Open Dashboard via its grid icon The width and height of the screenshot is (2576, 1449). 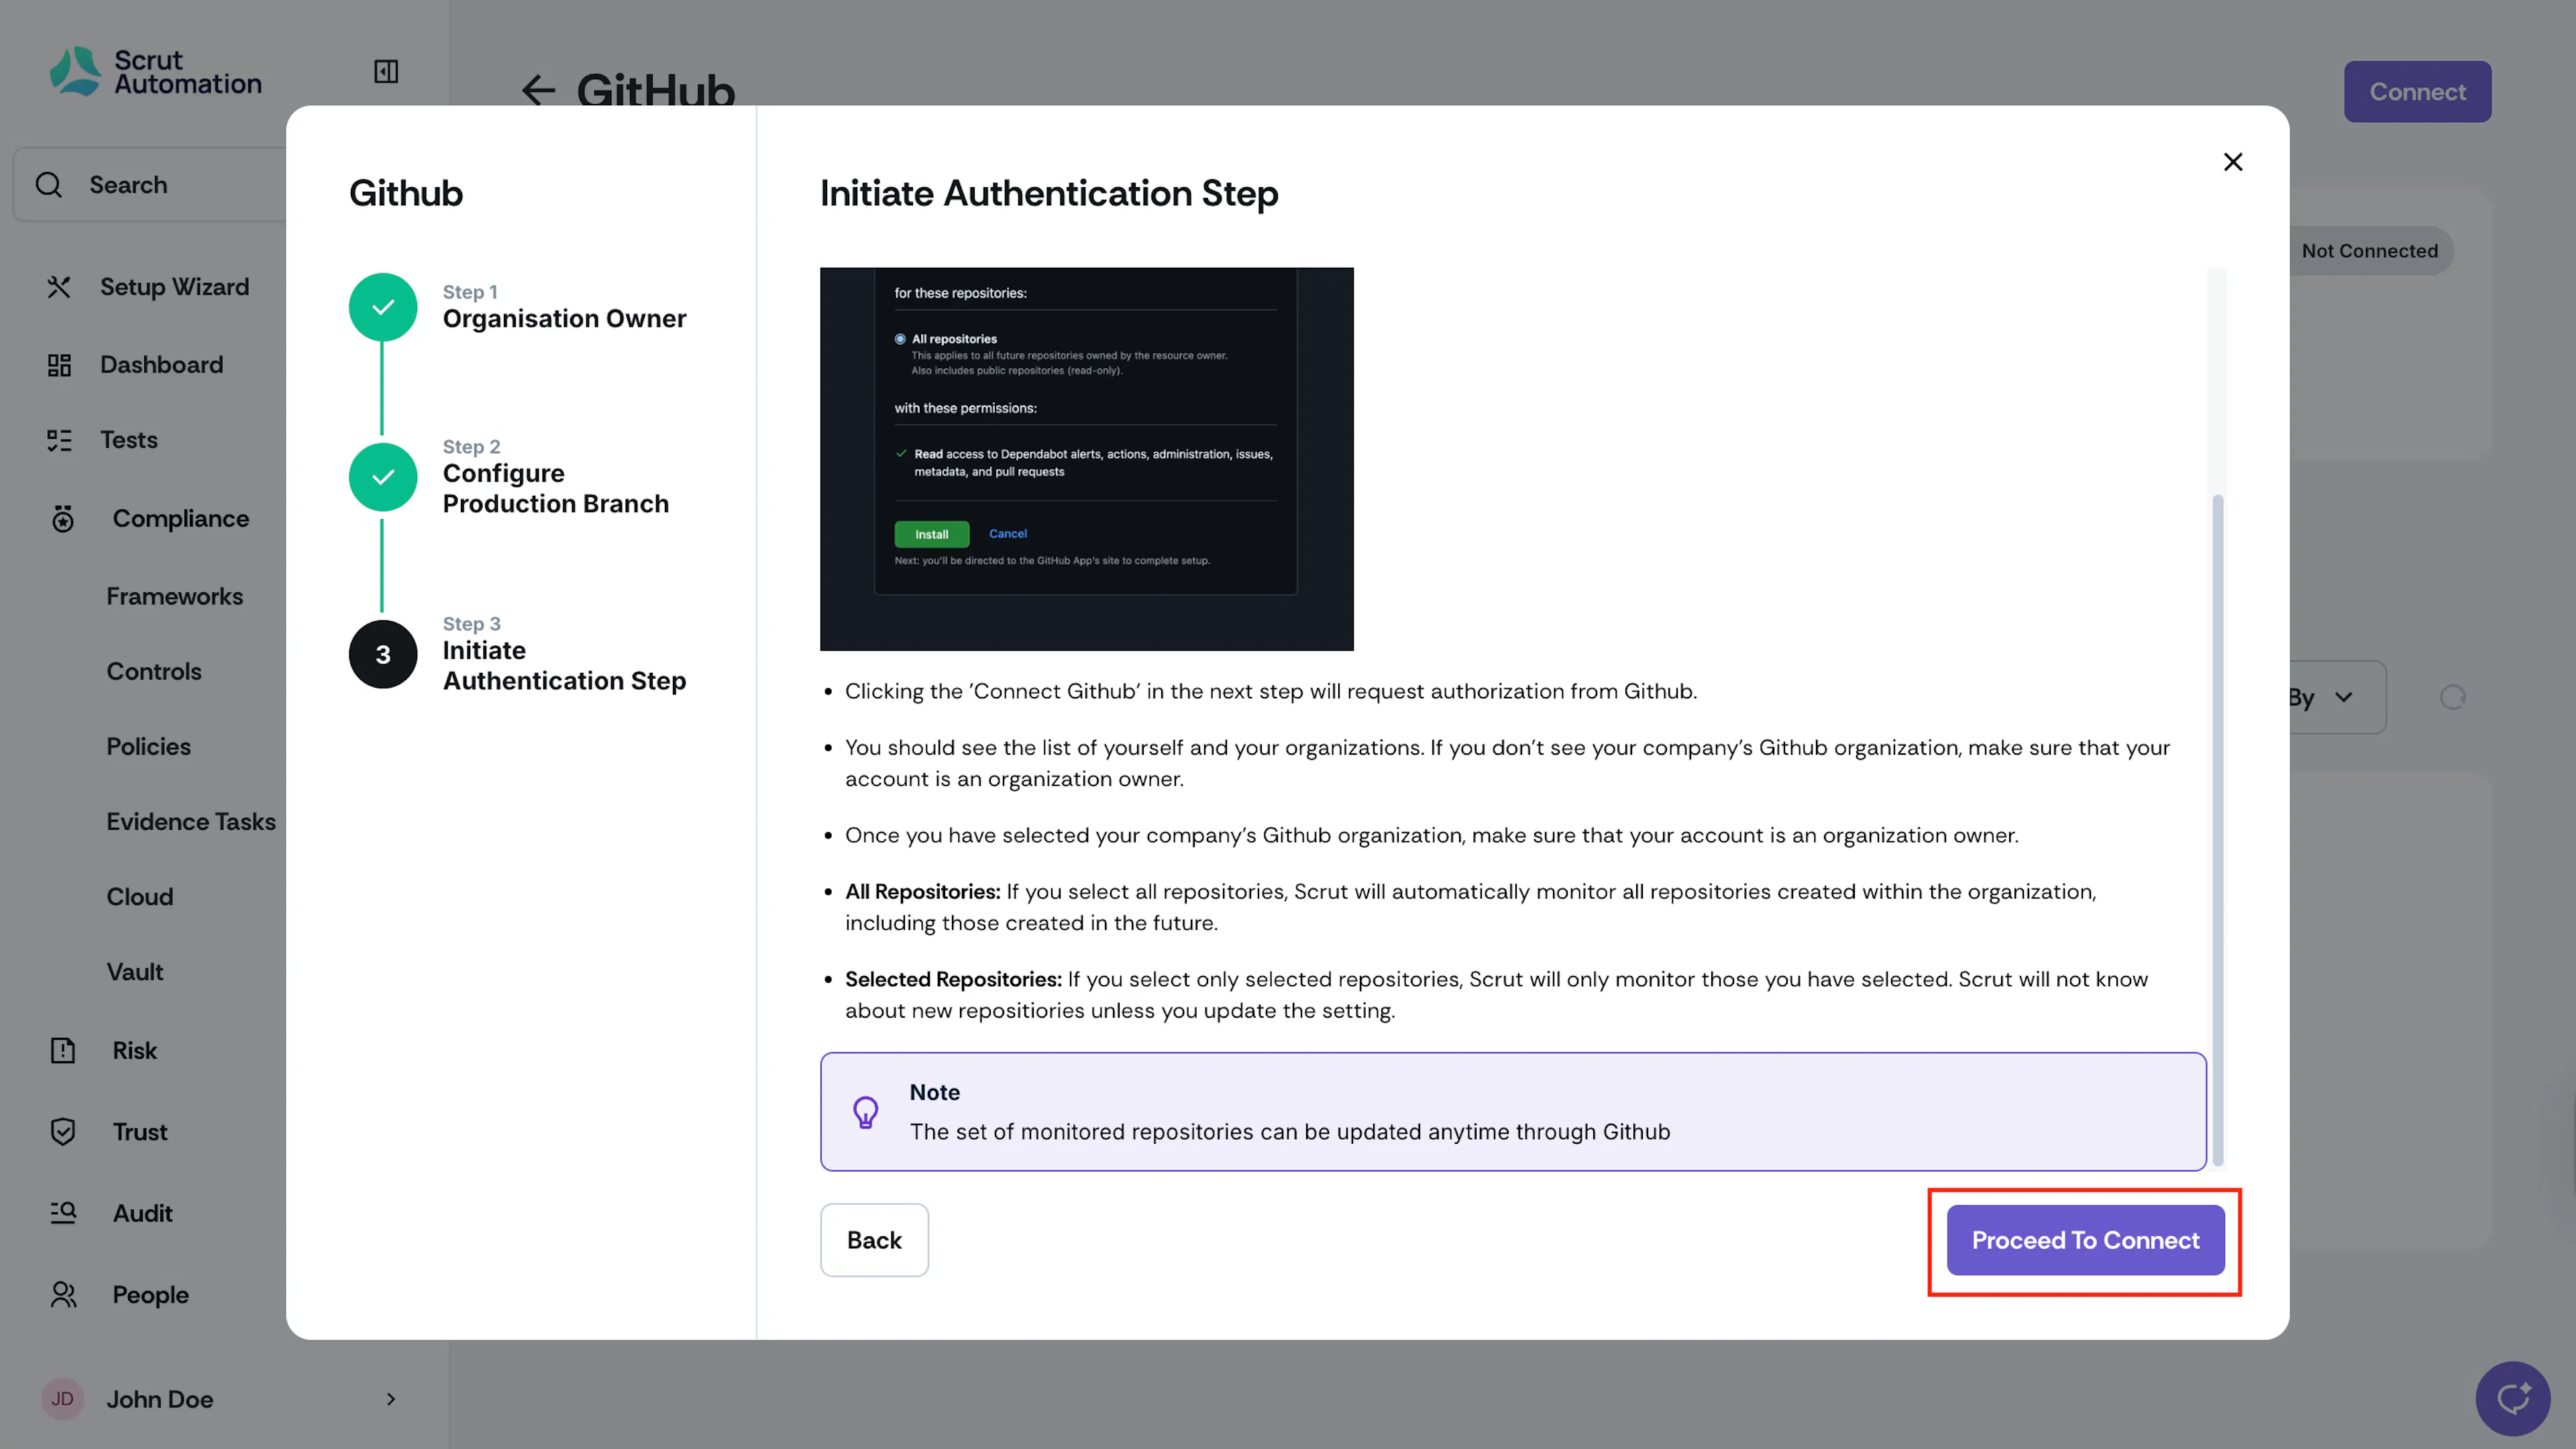point(59,365)
